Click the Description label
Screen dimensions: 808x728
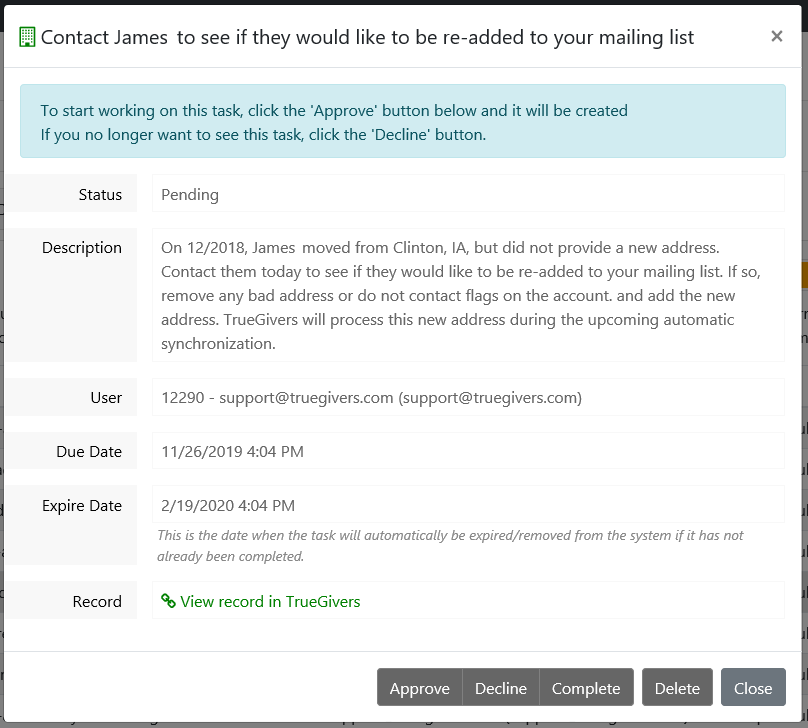click(82, 248)
